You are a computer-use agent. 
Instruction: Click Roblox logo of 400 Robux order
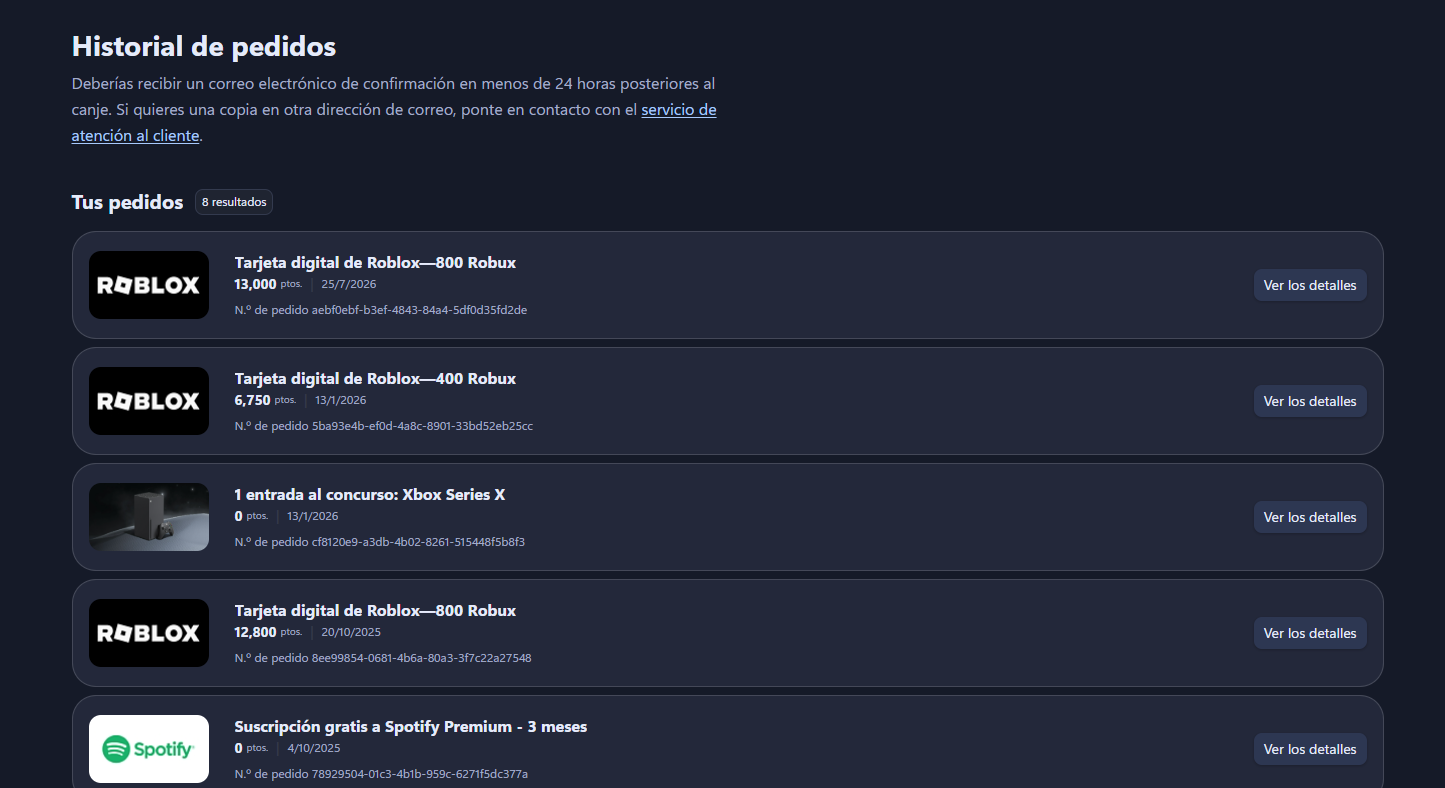click(x=149, y=401)
